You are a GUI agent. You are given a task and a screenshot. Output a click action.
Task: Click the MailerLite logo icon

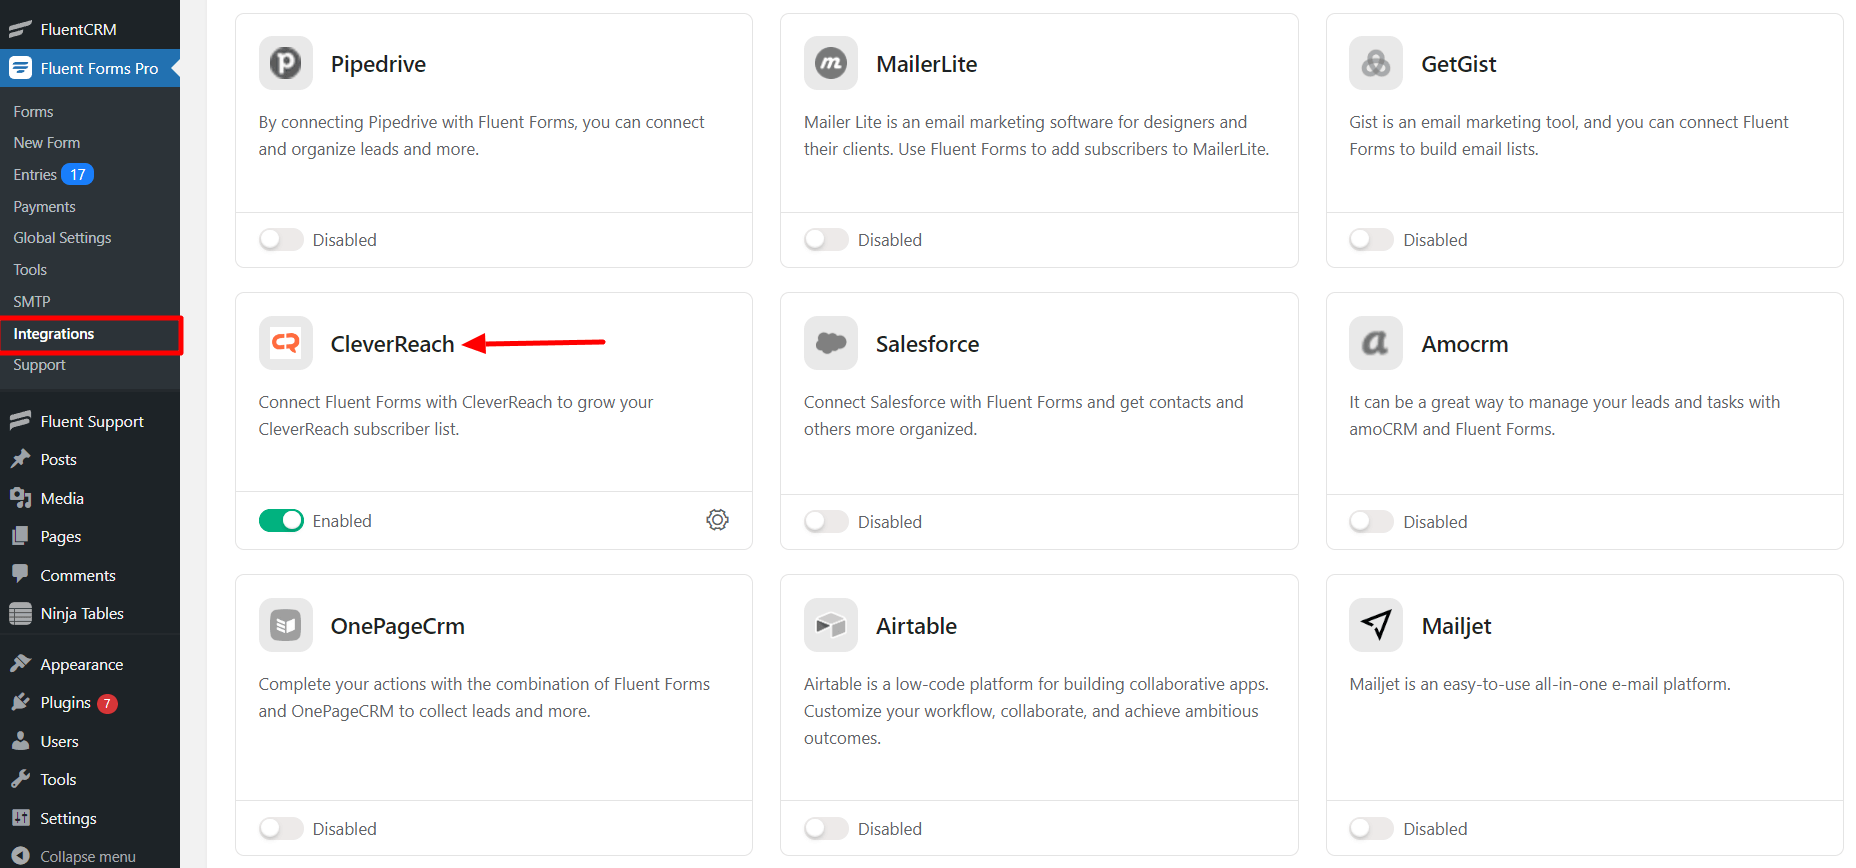click(x=831, y=64)
